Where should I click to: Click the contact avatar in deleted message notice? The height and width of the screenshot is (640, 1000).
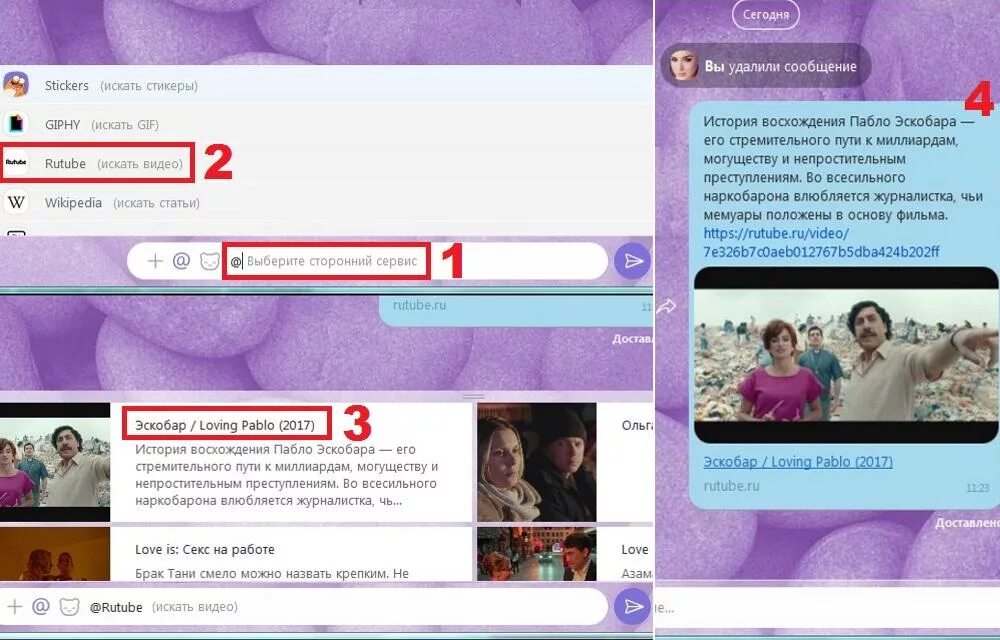point(683,65)
